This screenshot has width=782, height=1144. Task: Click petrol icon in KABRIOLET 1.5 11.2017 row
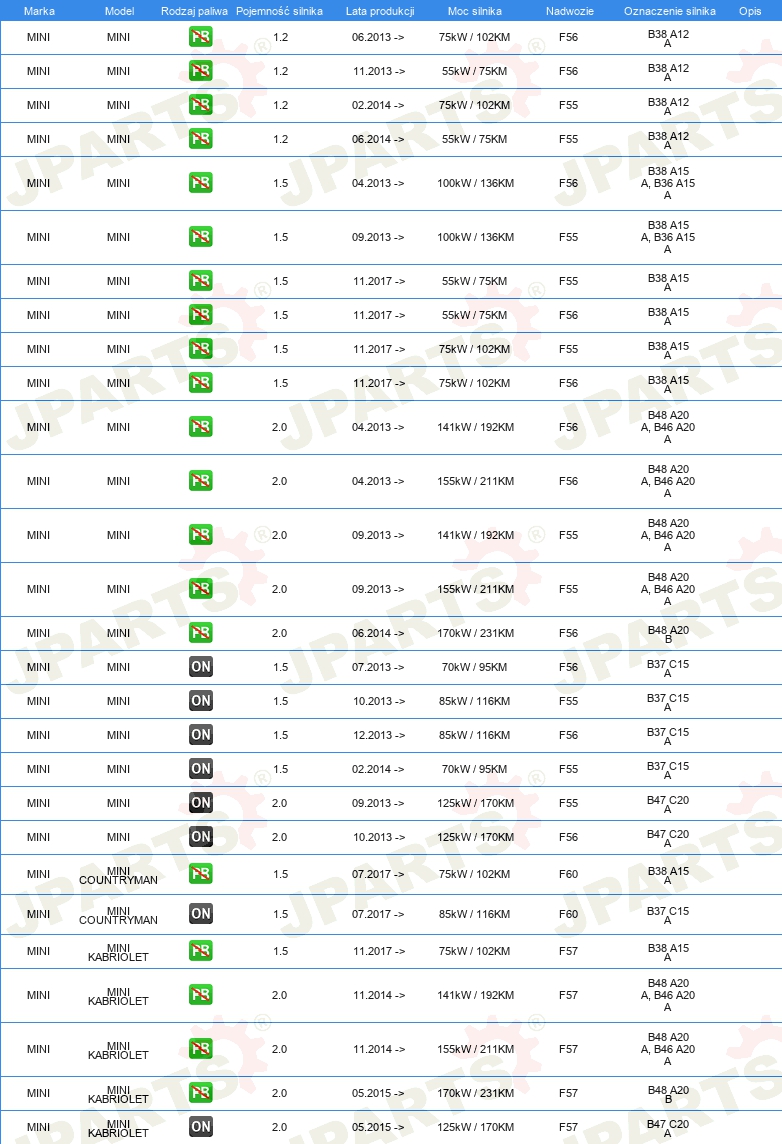tap(201, 951)
